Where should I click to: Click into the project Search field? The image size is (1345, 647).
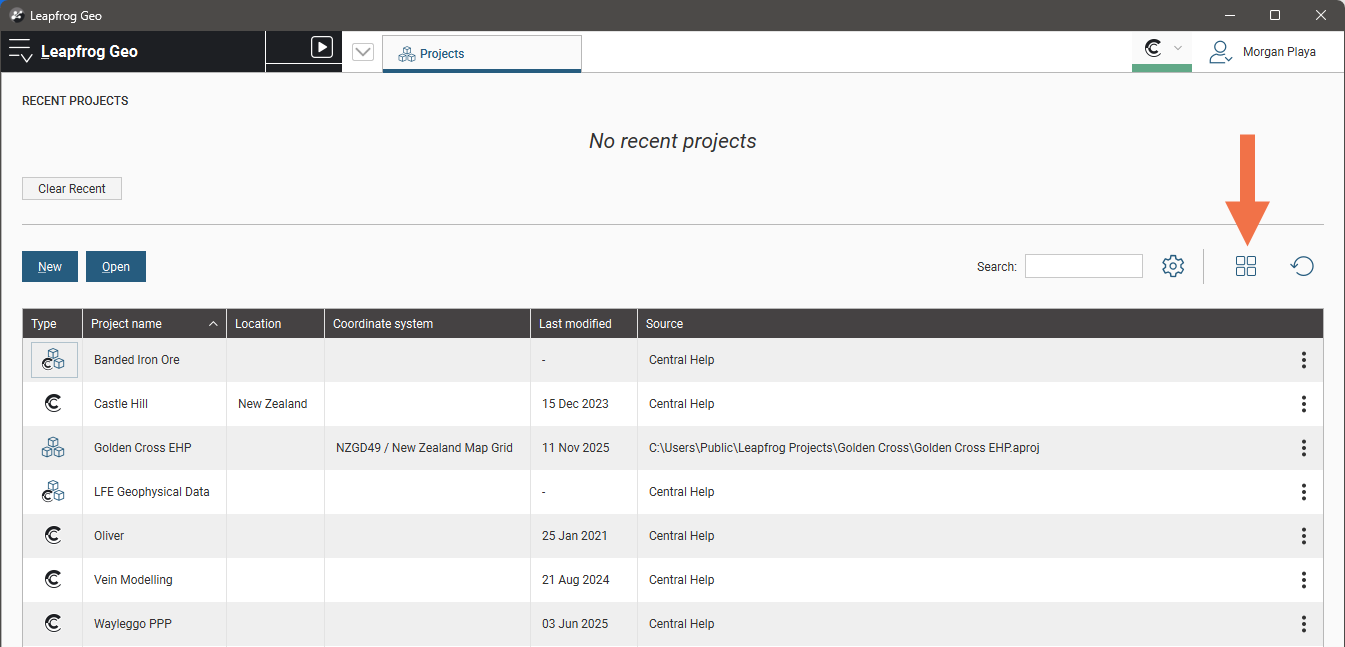click(1083, 266)
